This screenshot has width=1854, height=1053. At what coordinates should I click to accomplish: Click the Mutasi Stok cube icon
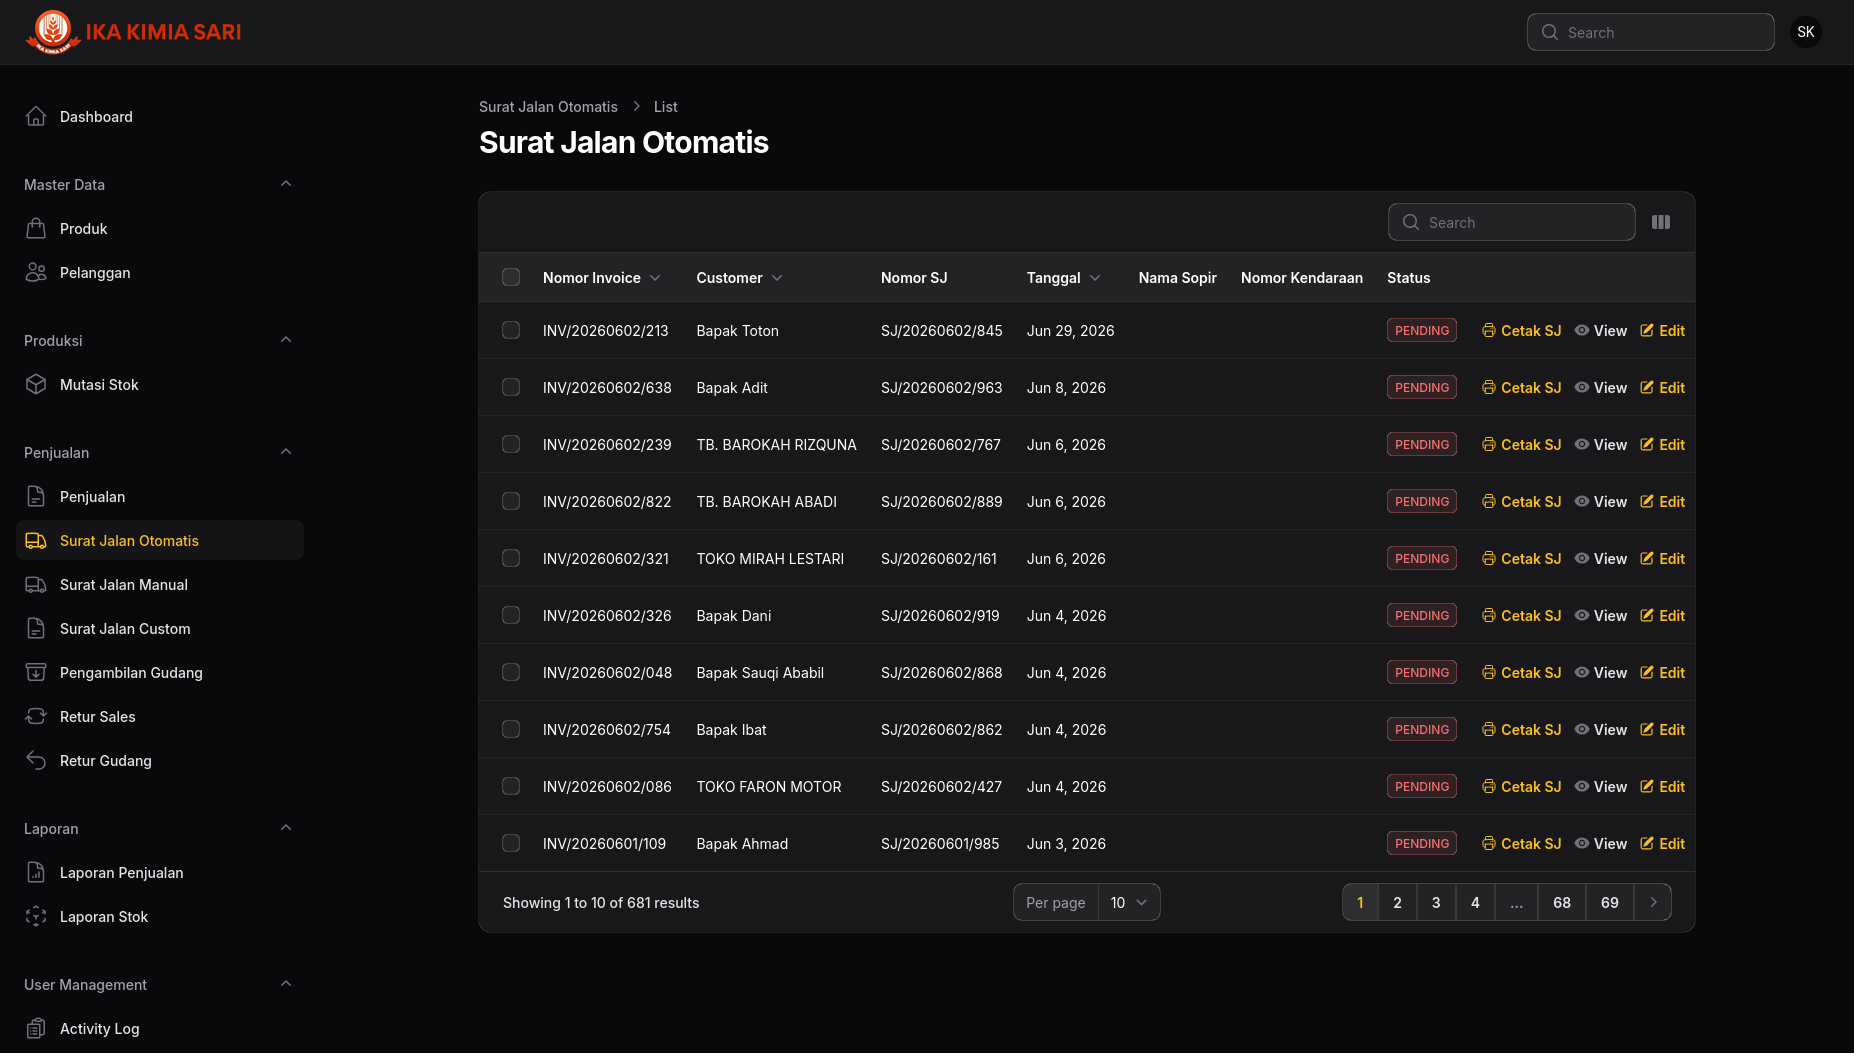coord(36,384)
